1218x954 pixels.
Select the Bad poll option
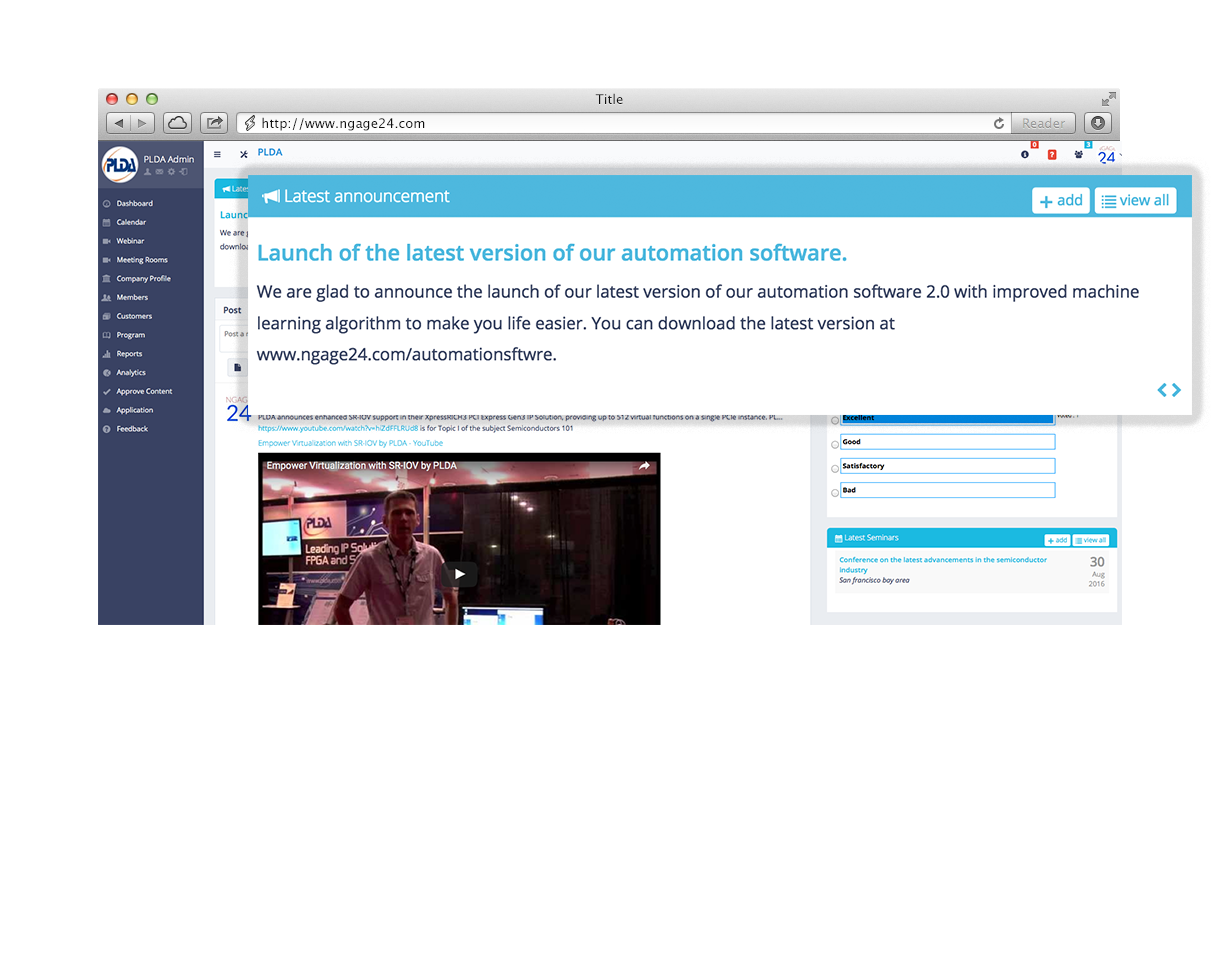coord(836,493)
